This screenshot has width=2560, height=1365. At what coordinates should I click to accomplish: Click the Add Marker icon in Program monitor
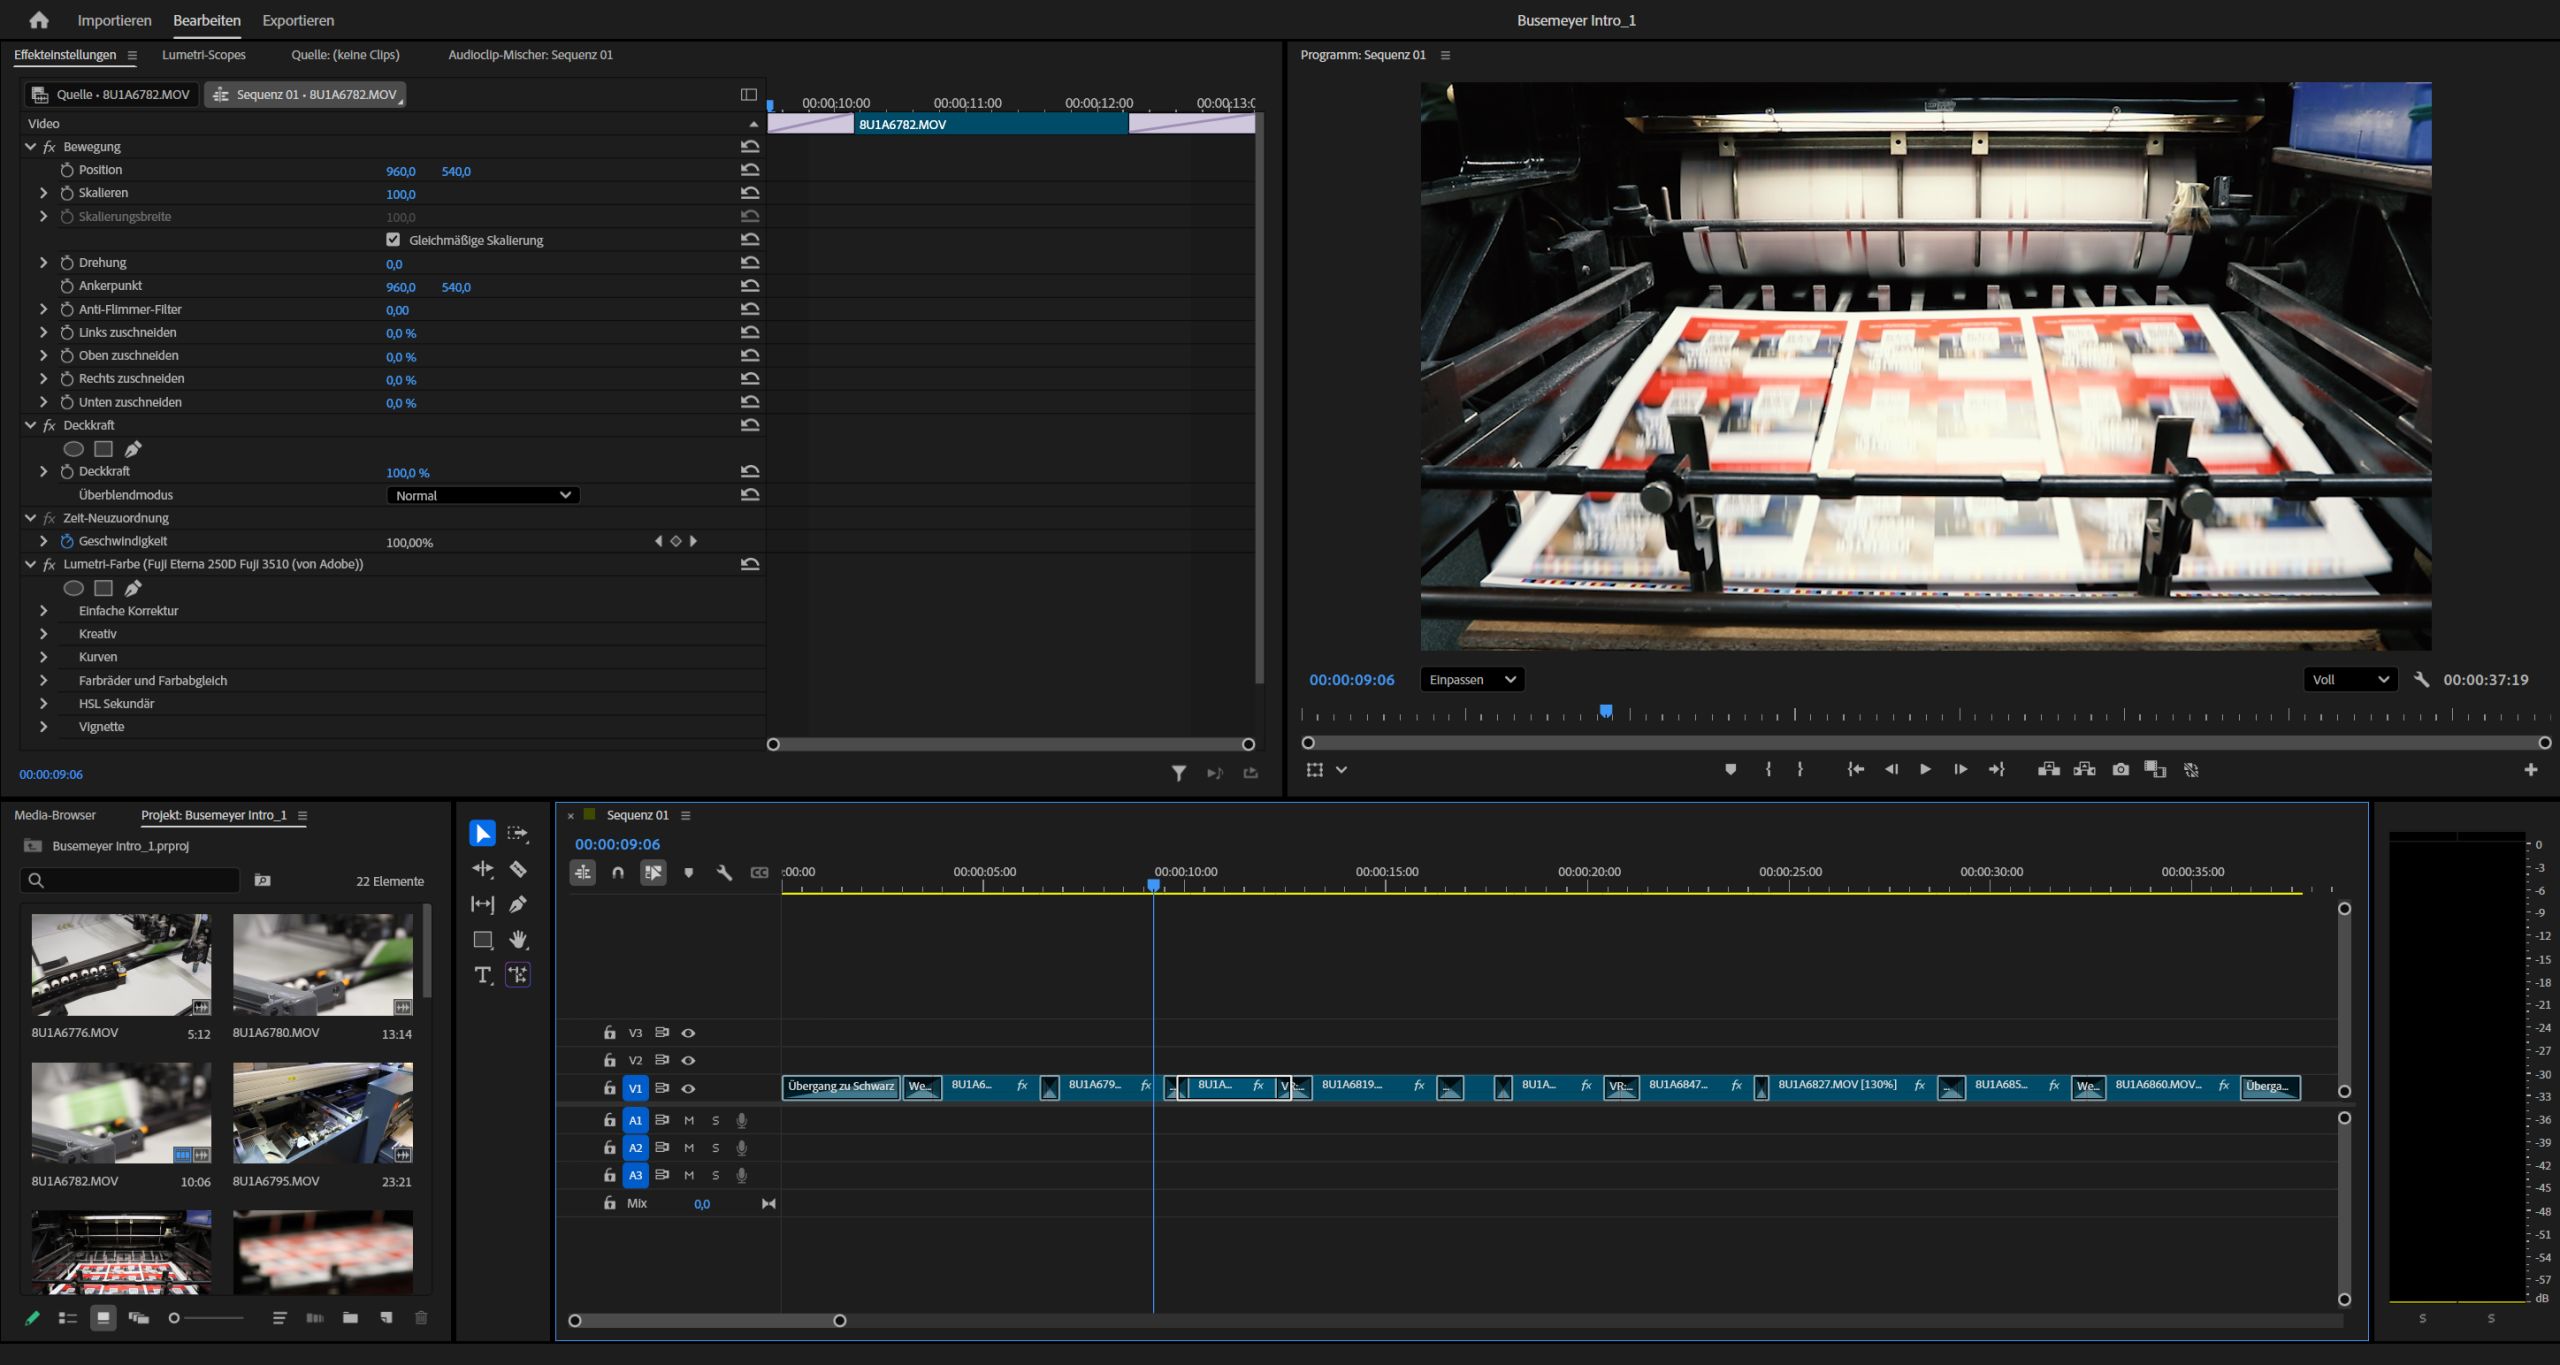[1731, 769]
